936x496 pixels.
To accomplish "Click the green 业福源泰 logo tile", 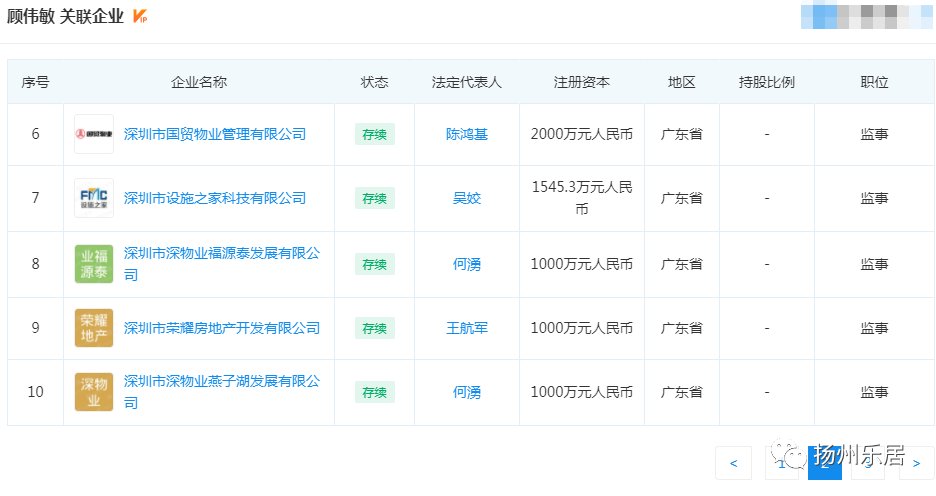I will (94, 264).
